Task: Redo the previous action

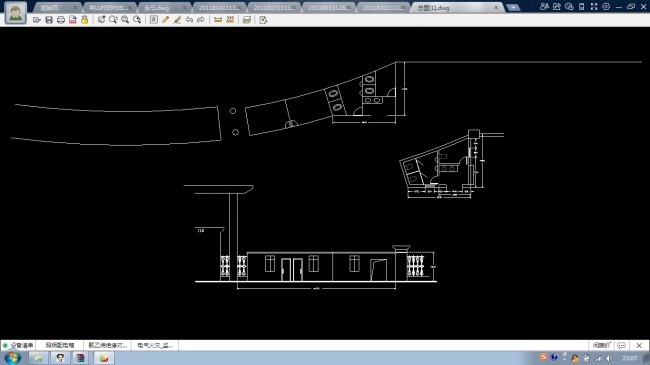Action: [x=201, y=20]
